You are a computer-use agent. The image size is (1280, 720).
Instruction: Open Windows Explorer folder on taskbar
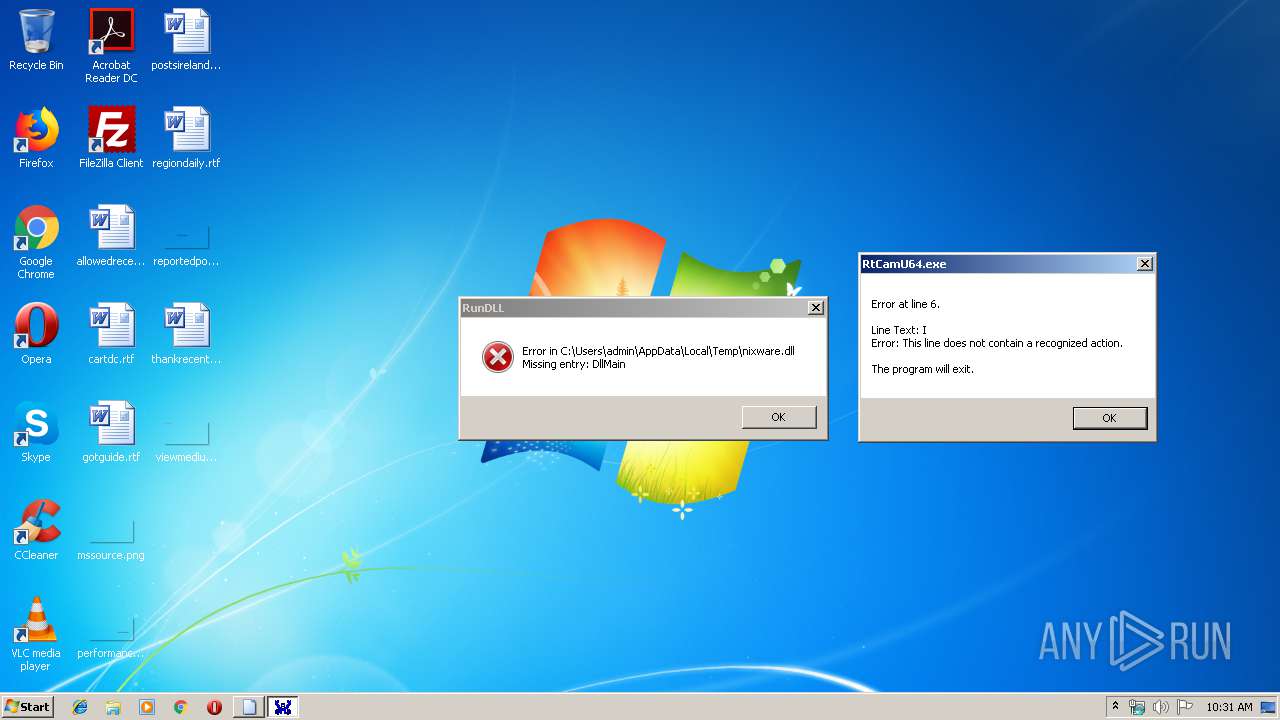pos(113,707)
